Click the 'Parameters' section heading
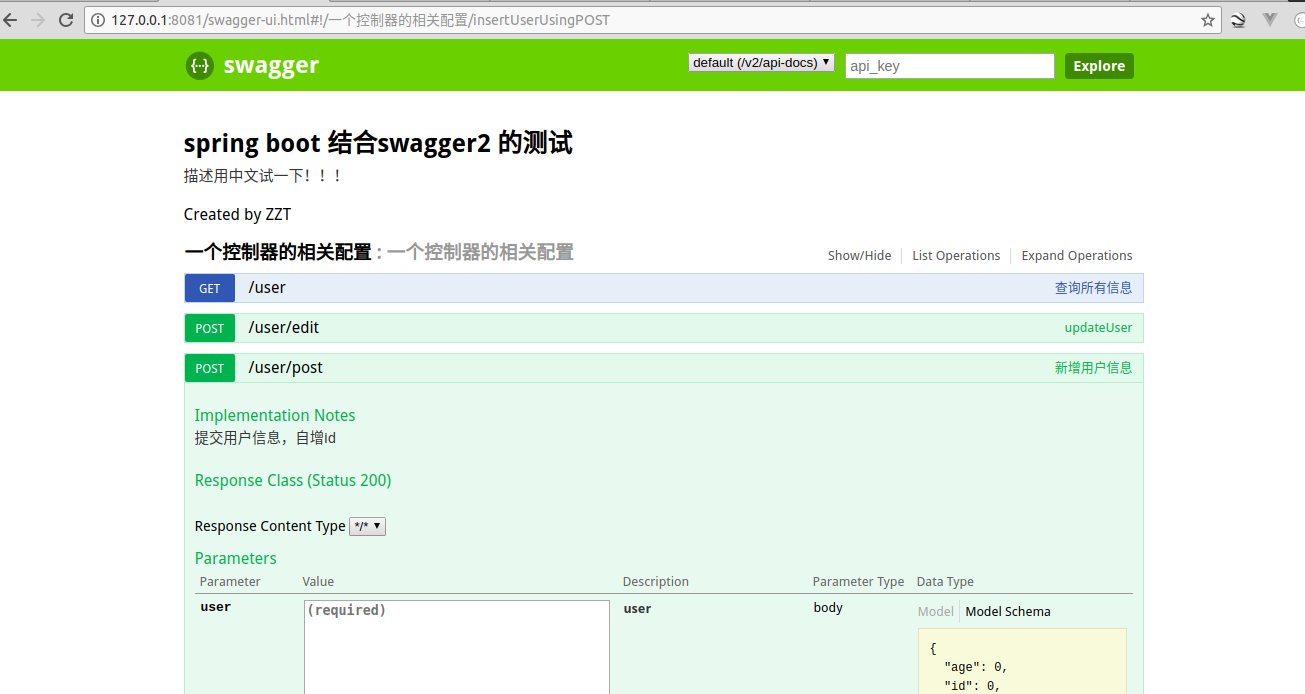Screen dimensions: 1305x694 pos(236,558)
